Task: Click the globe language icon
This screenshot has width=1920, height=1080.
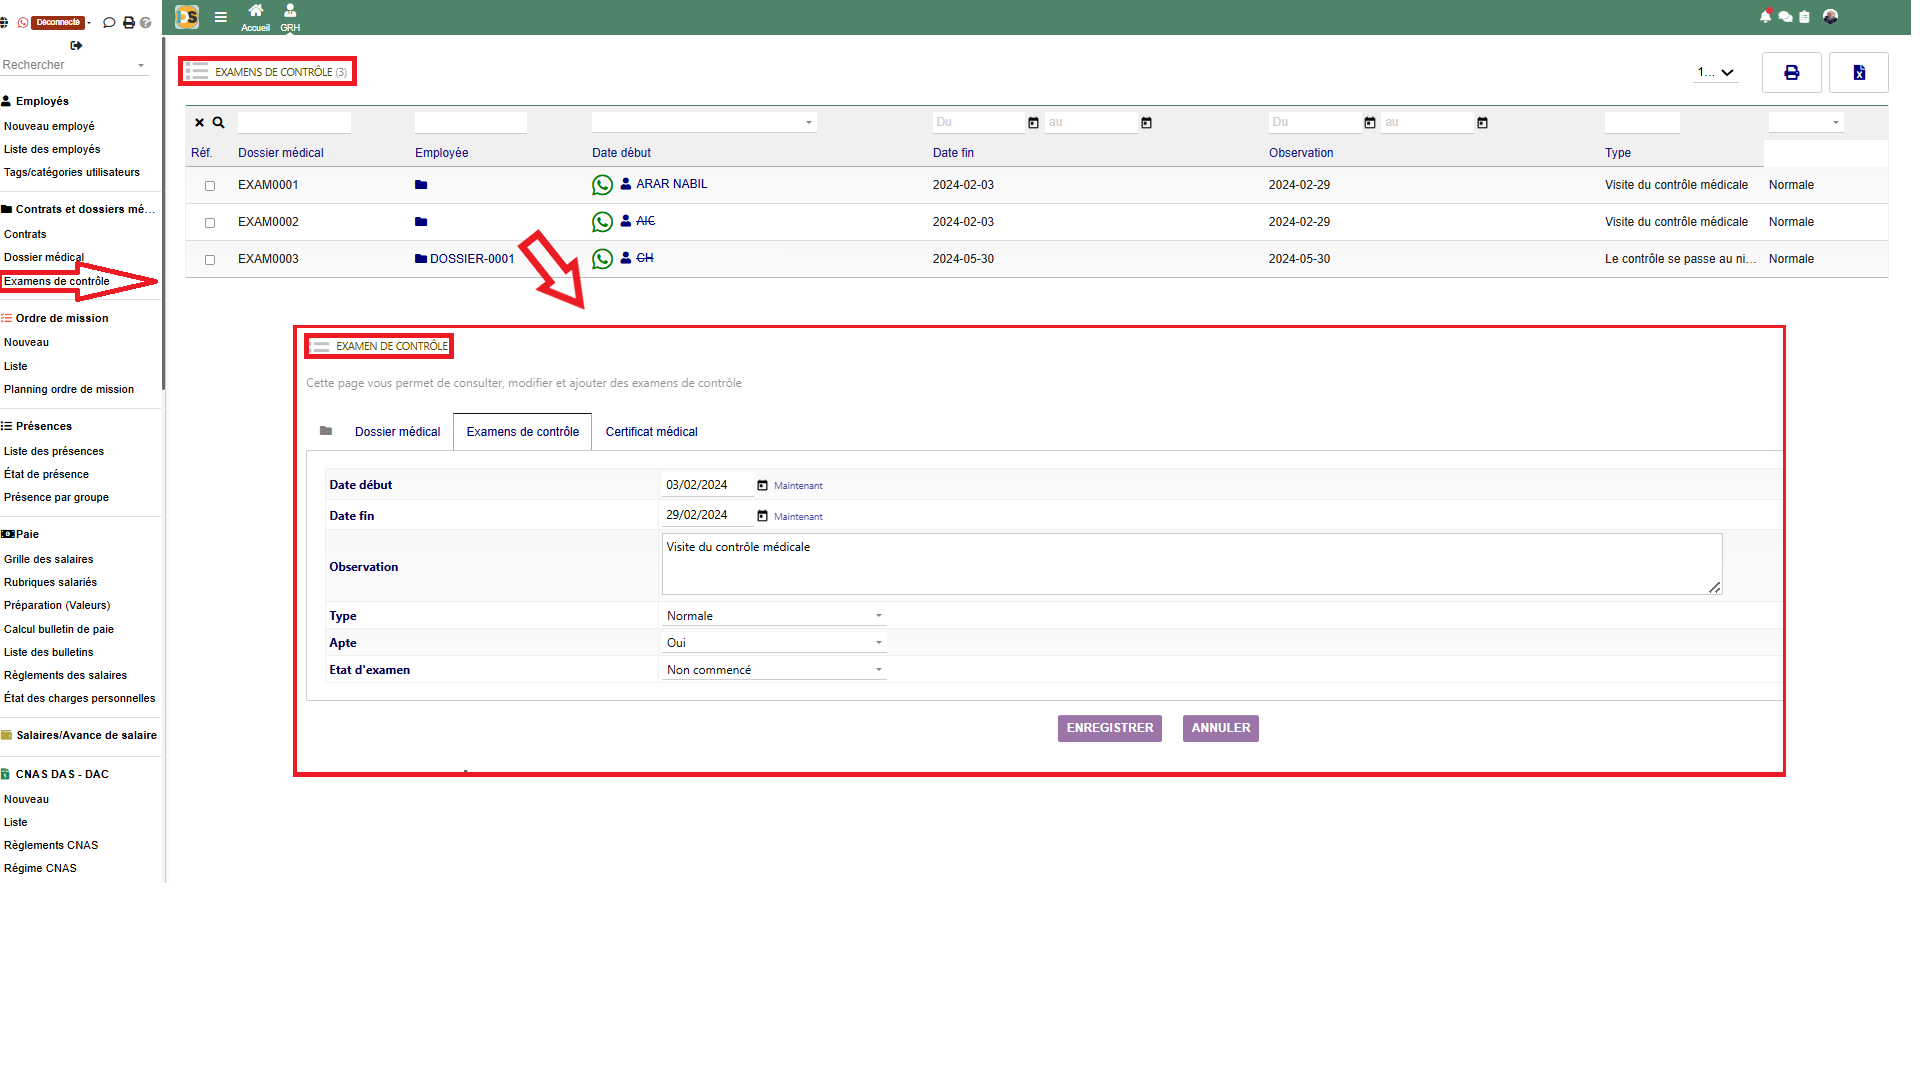Action: point(4,22)
